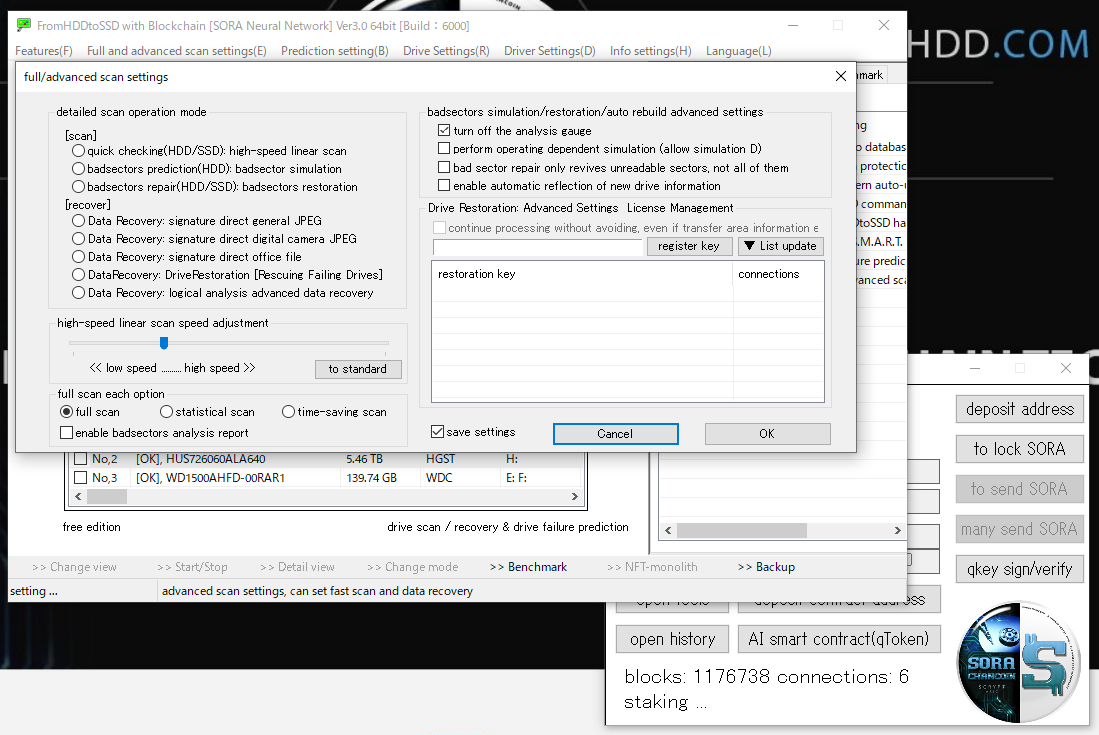Click the register key button
Image resolution: width=1099 pixels, height=735 pixels.
click(688, 246)
